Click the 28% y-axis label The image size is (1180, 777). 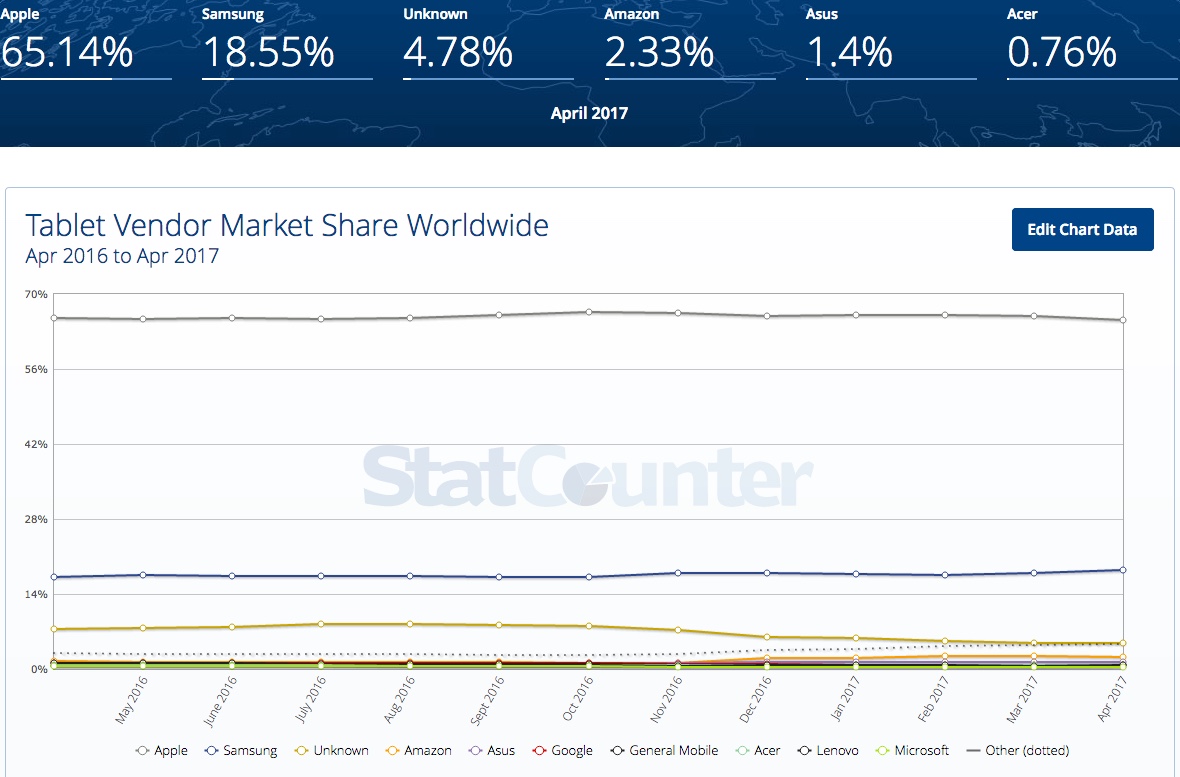coord(36,520)
